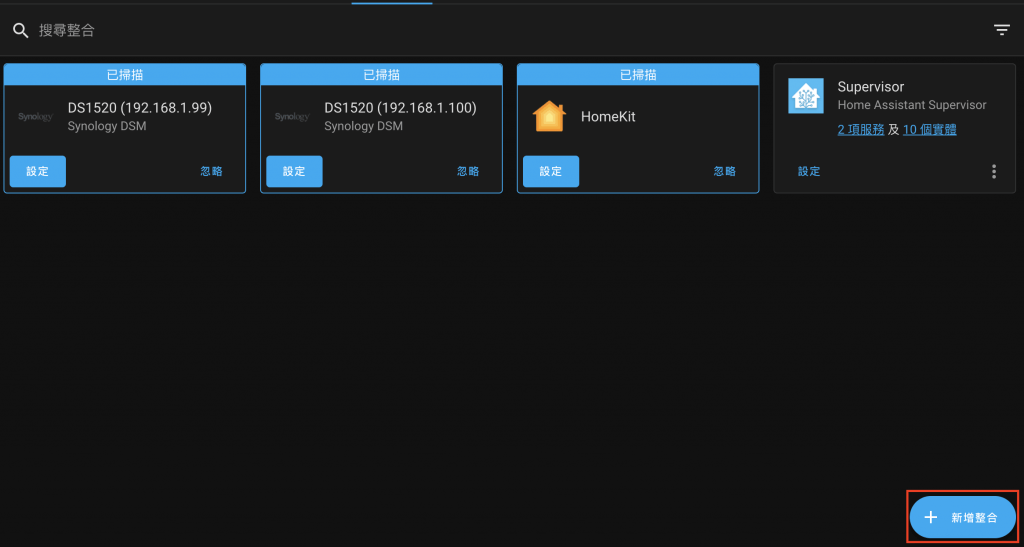The image size is (1024, 547).
Task: Click Synology DSM subtitle under 192.168.1.100
Action: tap(364, 126)
